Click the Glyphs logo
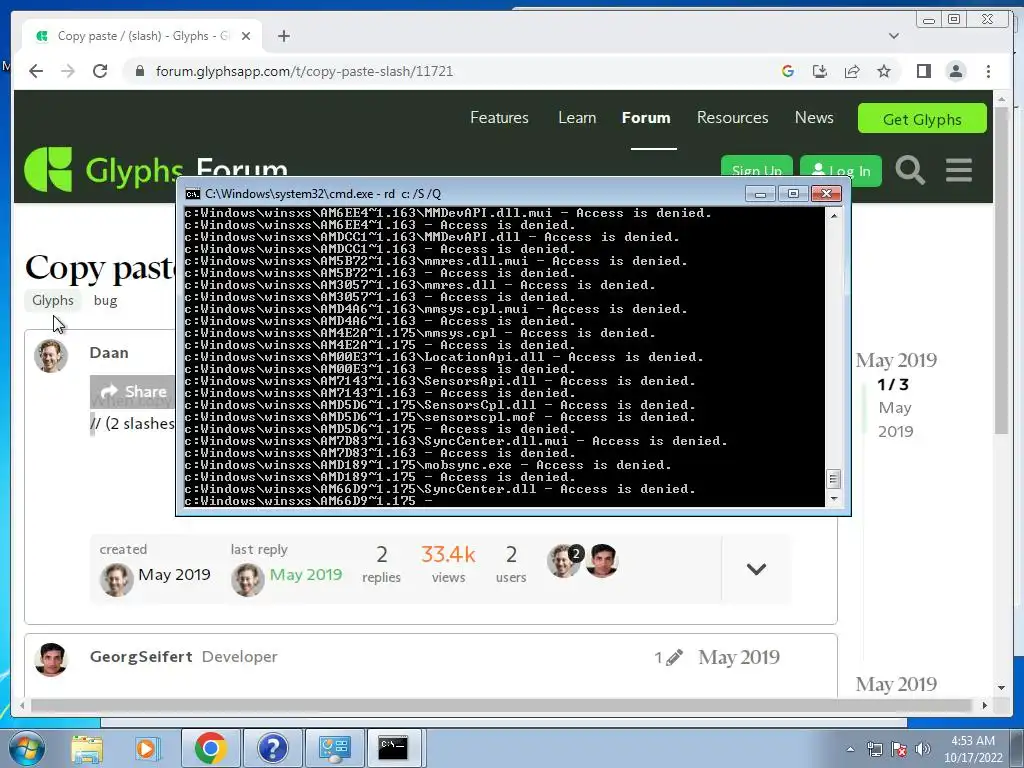The width and height of the screenshot is (1024, 768). click(104, 170)
